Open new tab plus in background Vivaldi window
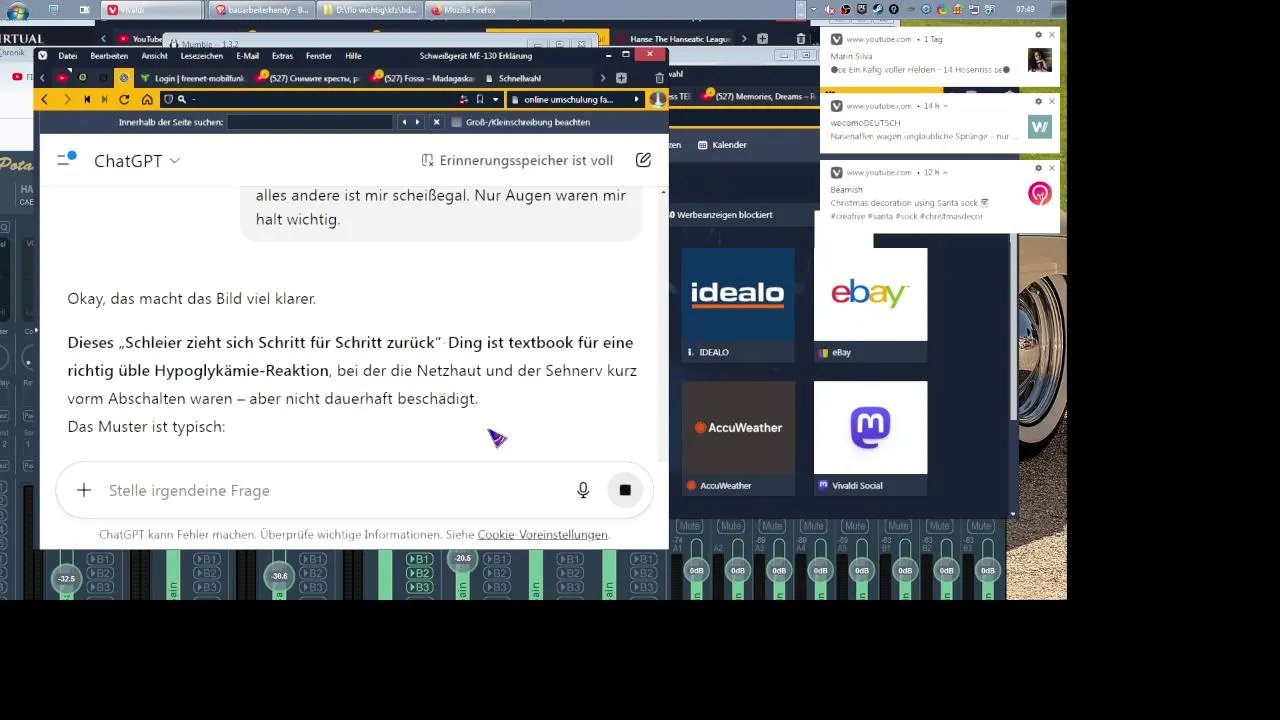The image size is (1280, 720). 762,39
